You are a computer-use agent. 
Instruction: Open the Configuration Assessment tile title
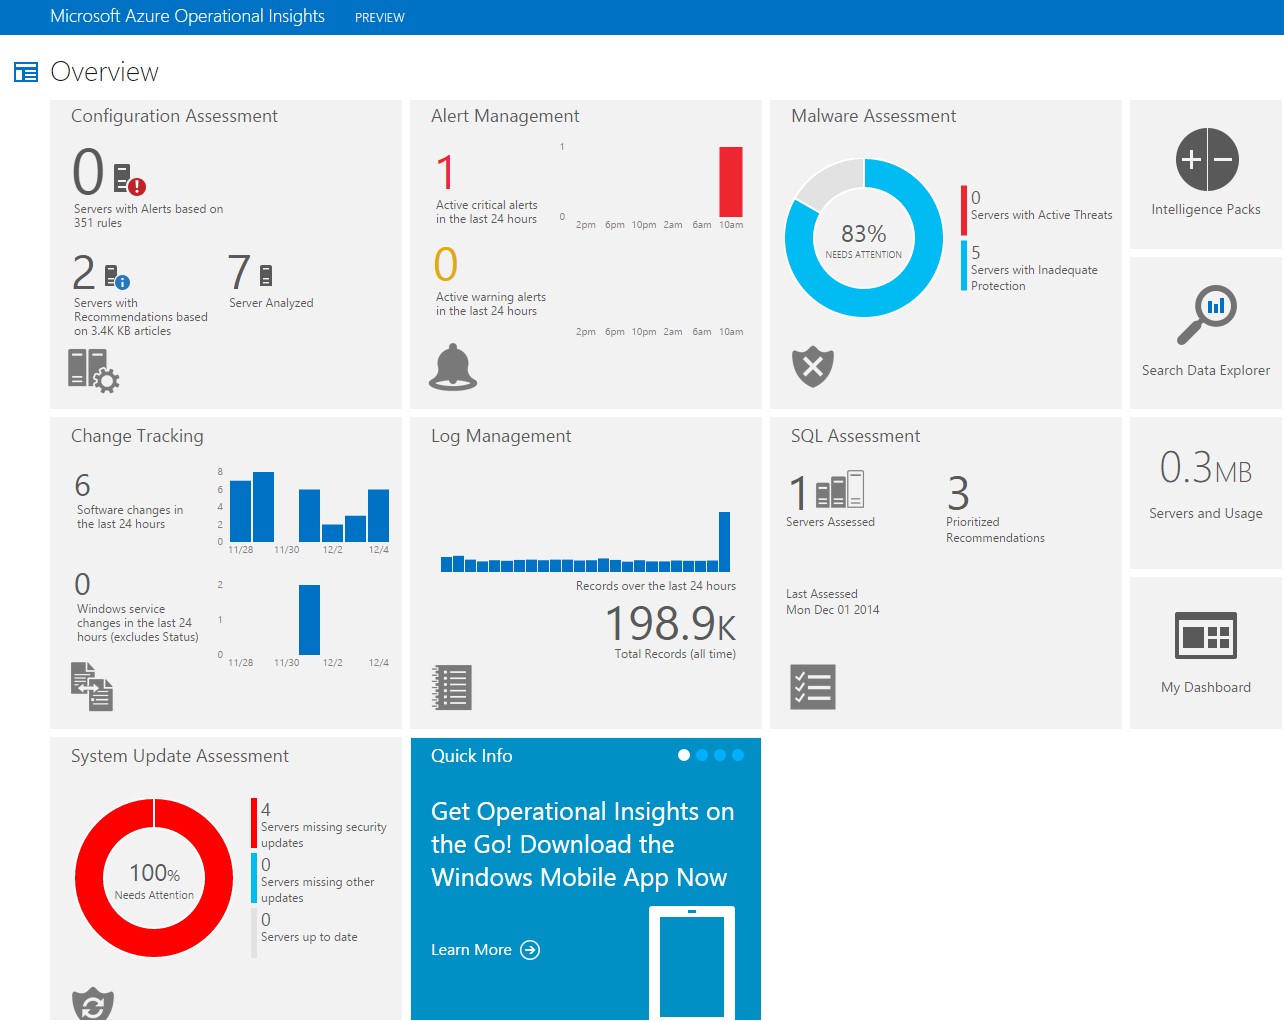(174, 116)
